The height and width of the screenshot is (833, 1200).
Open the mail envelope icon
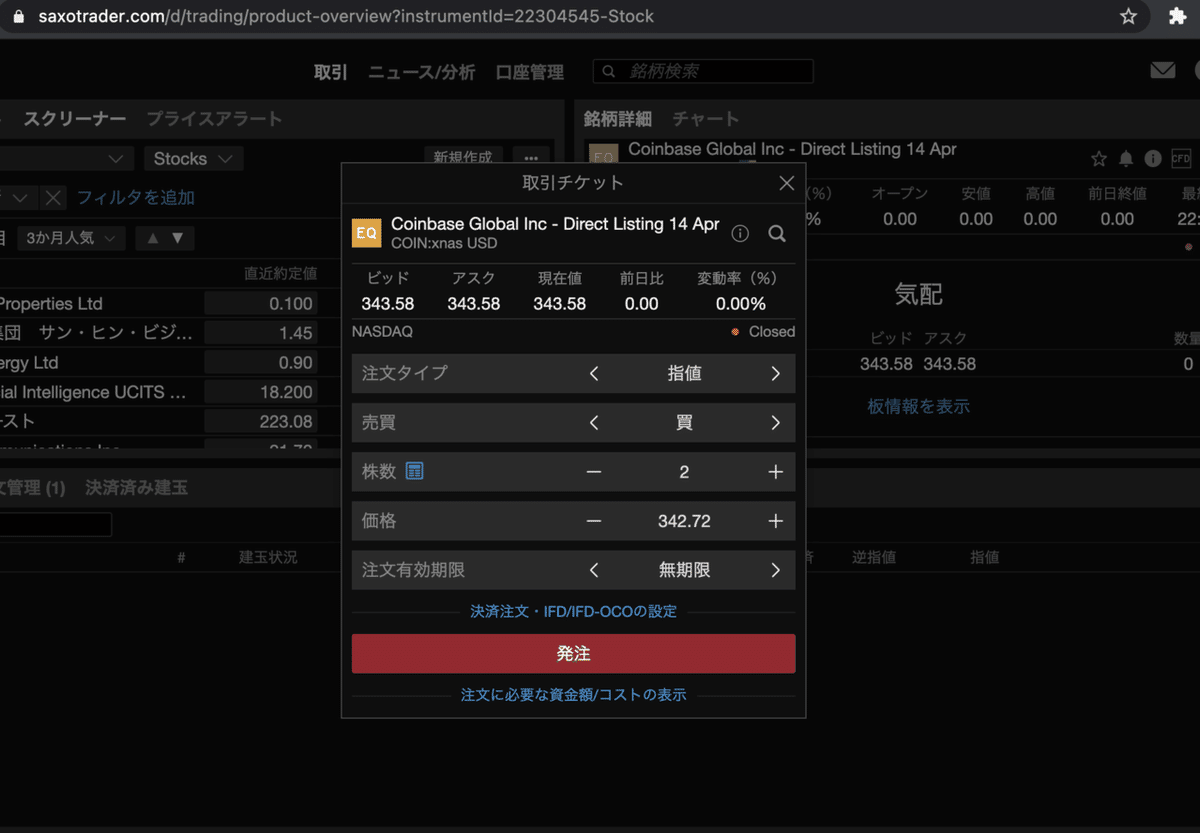(x=1162, y=70)
